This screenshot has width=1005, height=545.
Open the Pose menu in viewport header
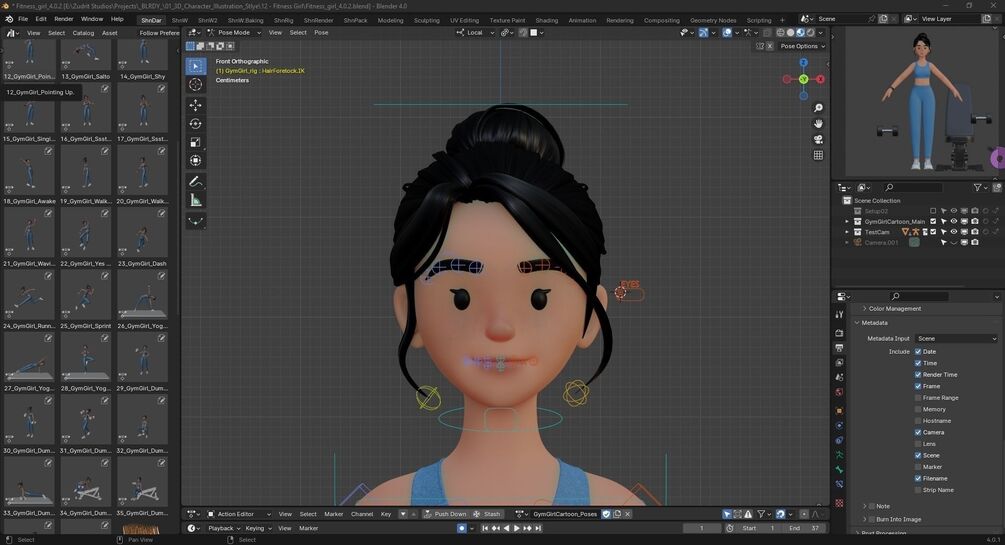click(321, 33)
